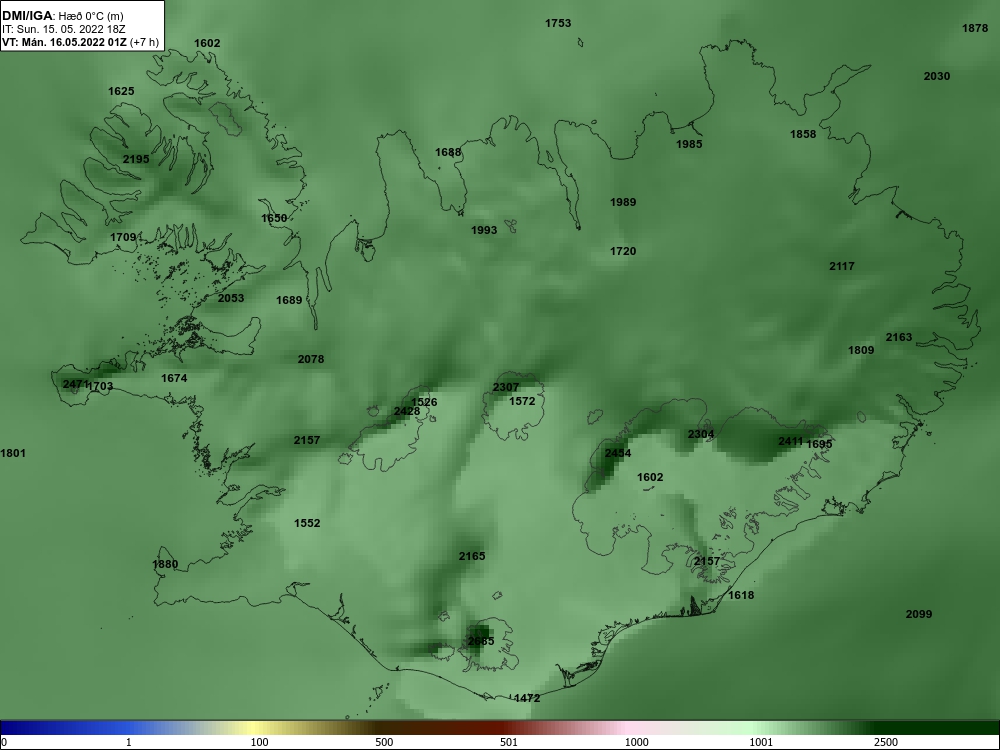The height and width of the screenshot is (750, 1000).
Task: Click the legend label 501
Action: [511, 742]
